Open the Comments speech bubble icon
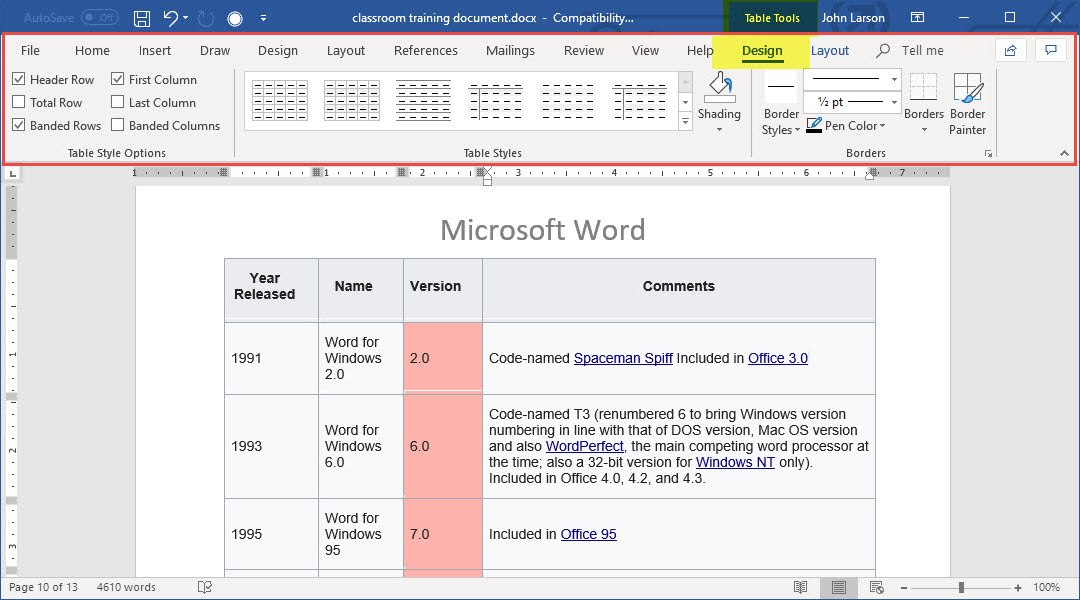This screenshot has height=600, width=1080. (1050, 50)
